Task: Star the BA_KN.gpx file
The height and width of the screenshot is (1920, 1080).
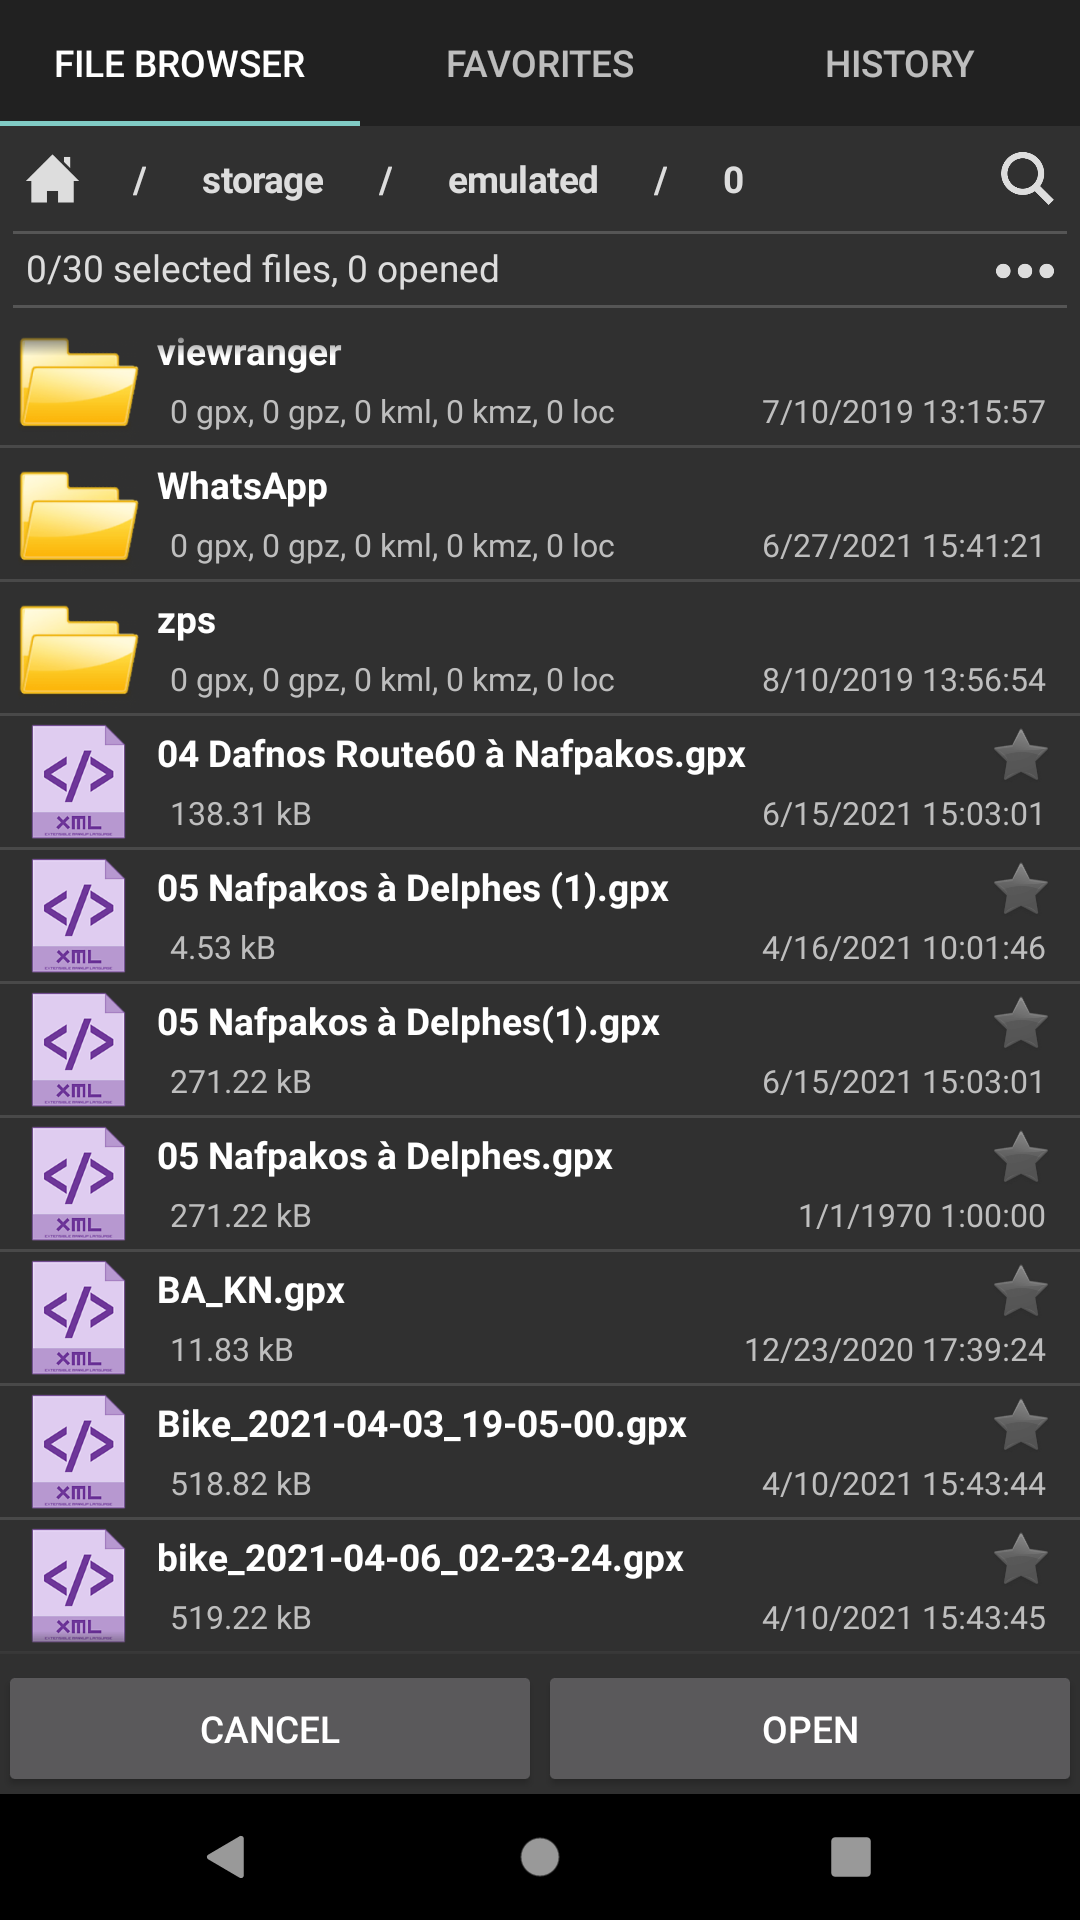Action: pos(1020,1291)
